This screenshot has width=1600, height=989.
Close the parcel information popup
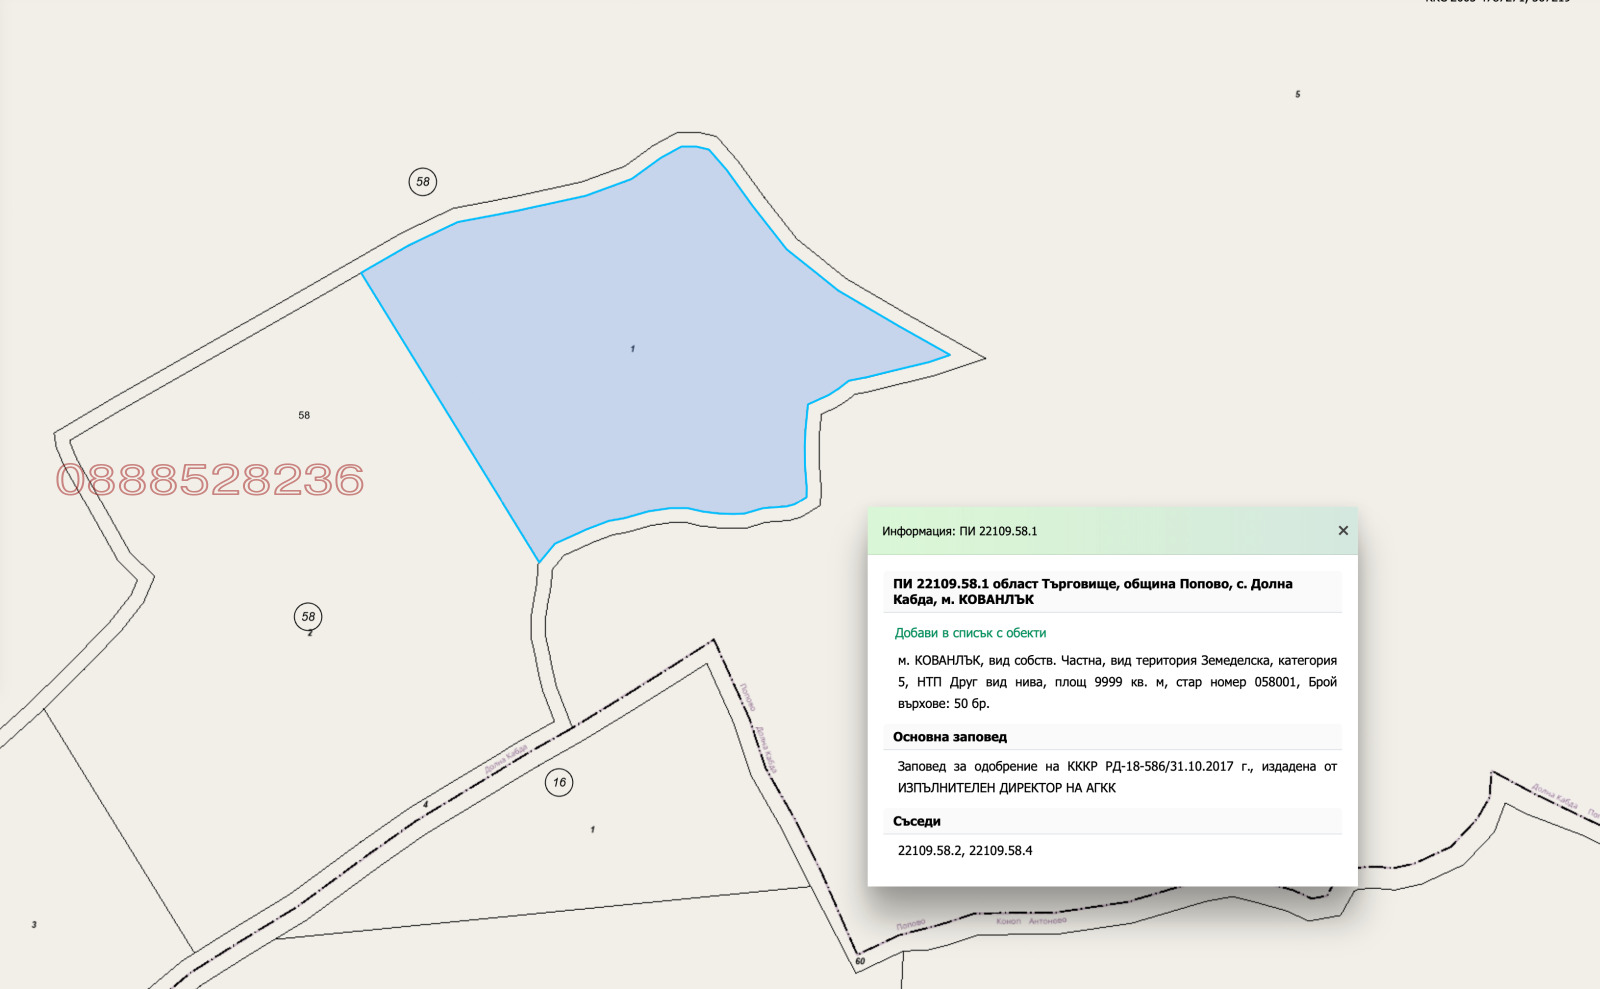click(1343, 531)
